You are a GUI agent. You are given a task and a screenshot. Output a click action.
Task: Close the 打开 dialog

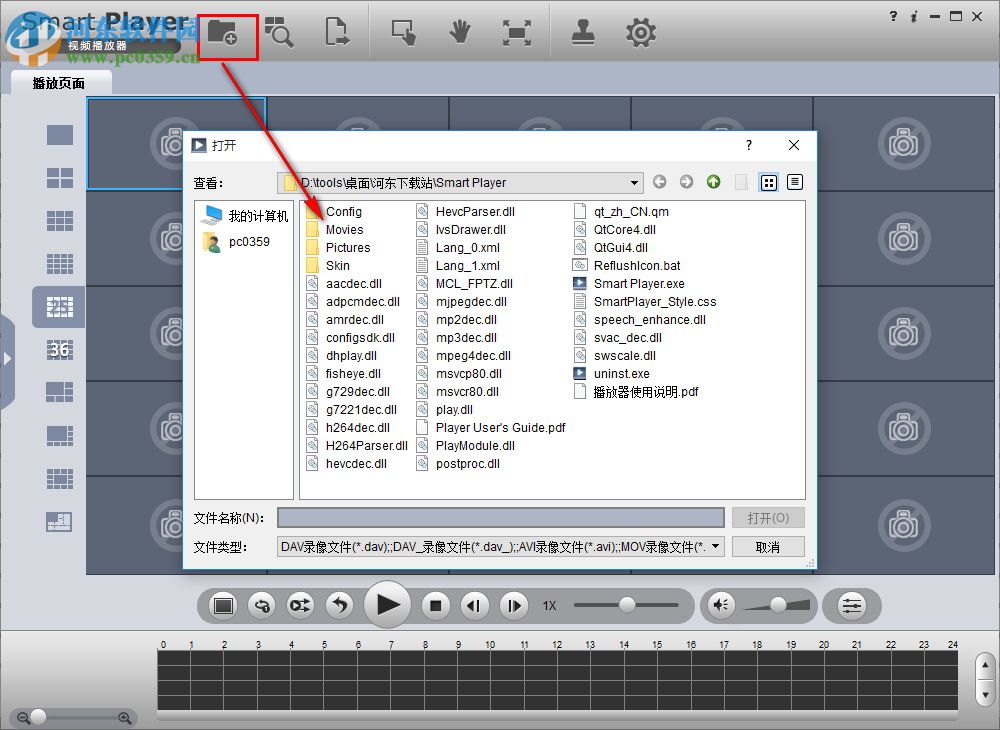tap(794, 145)
